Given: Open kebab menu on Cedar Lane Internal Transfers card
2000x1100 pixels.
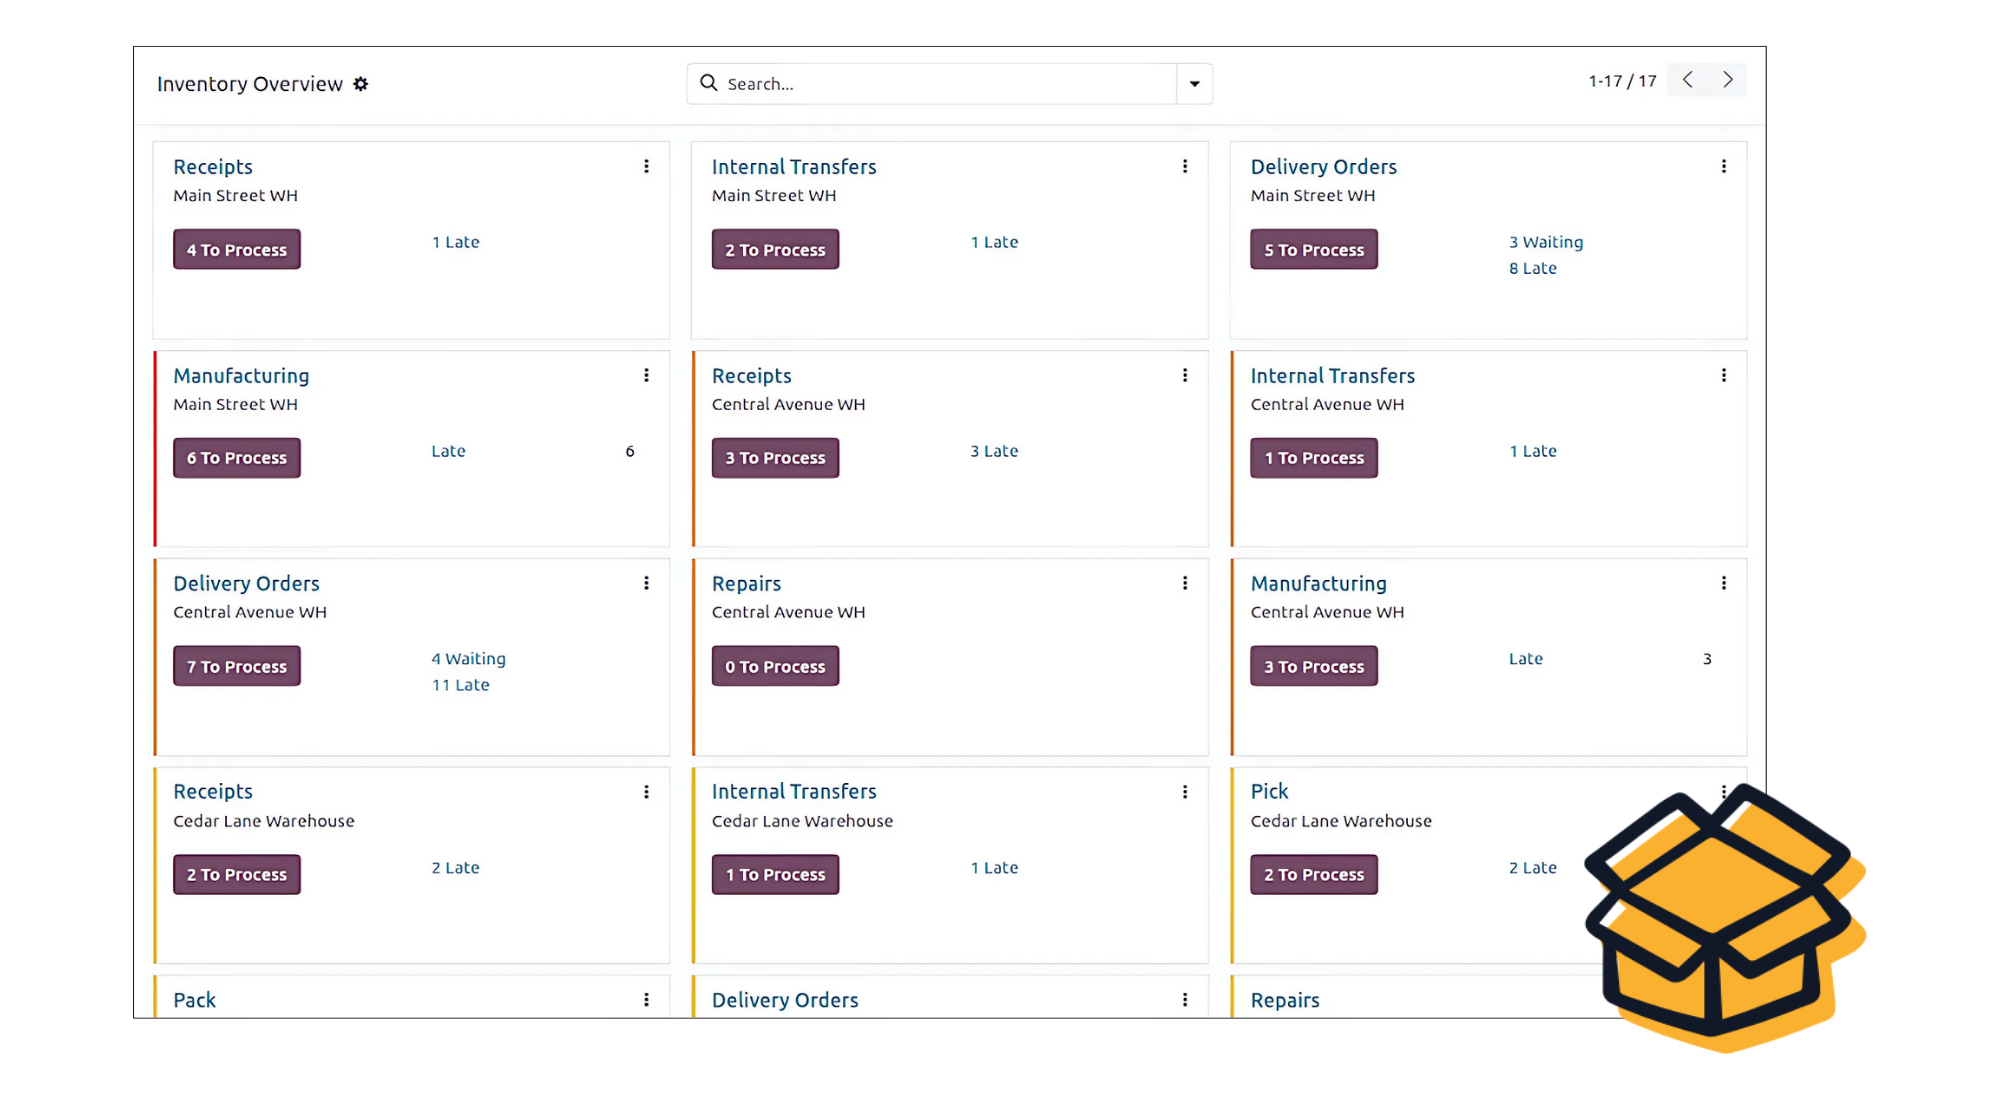Looking at the screenshot, I should 1185,791.
